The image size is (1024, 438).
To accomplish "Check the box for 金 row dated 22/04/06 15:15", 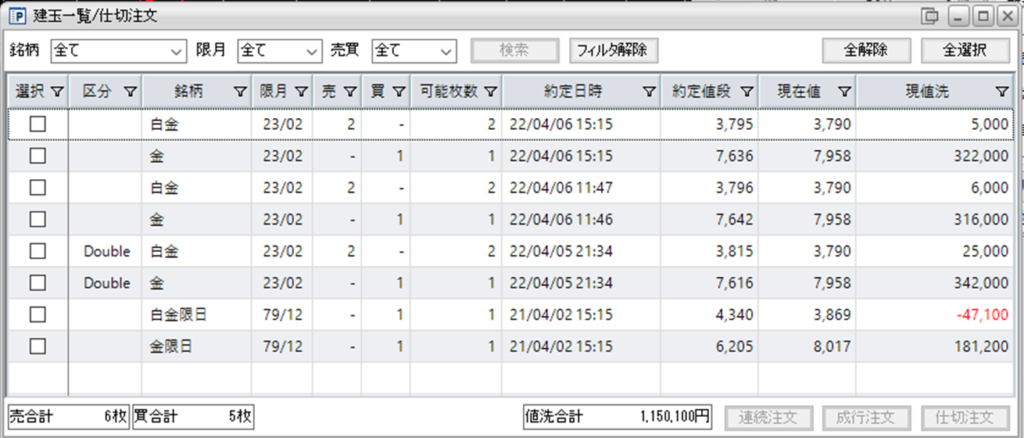I will 37,156.
